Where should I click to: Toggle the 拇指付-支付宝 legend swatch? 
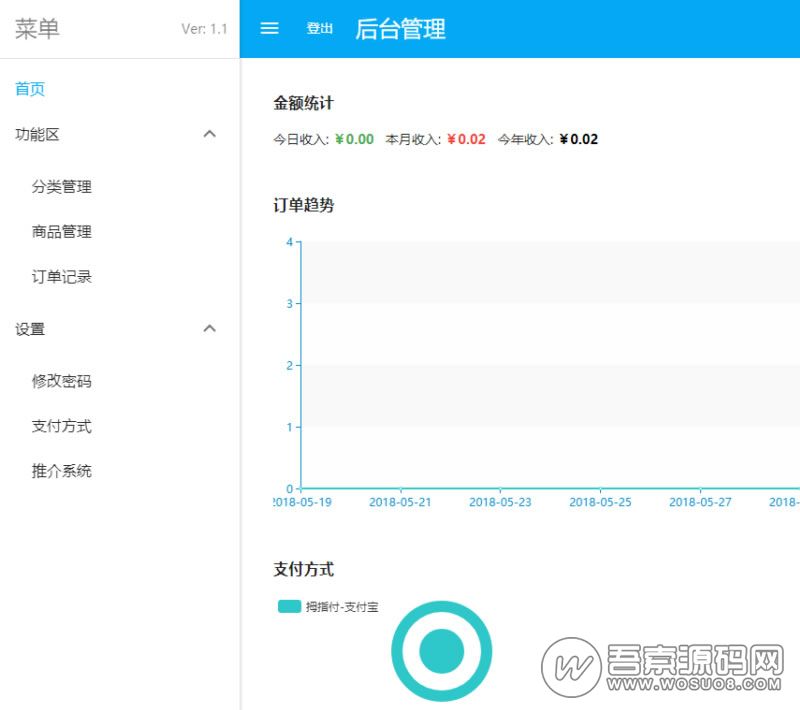click(x=289, y=606)
